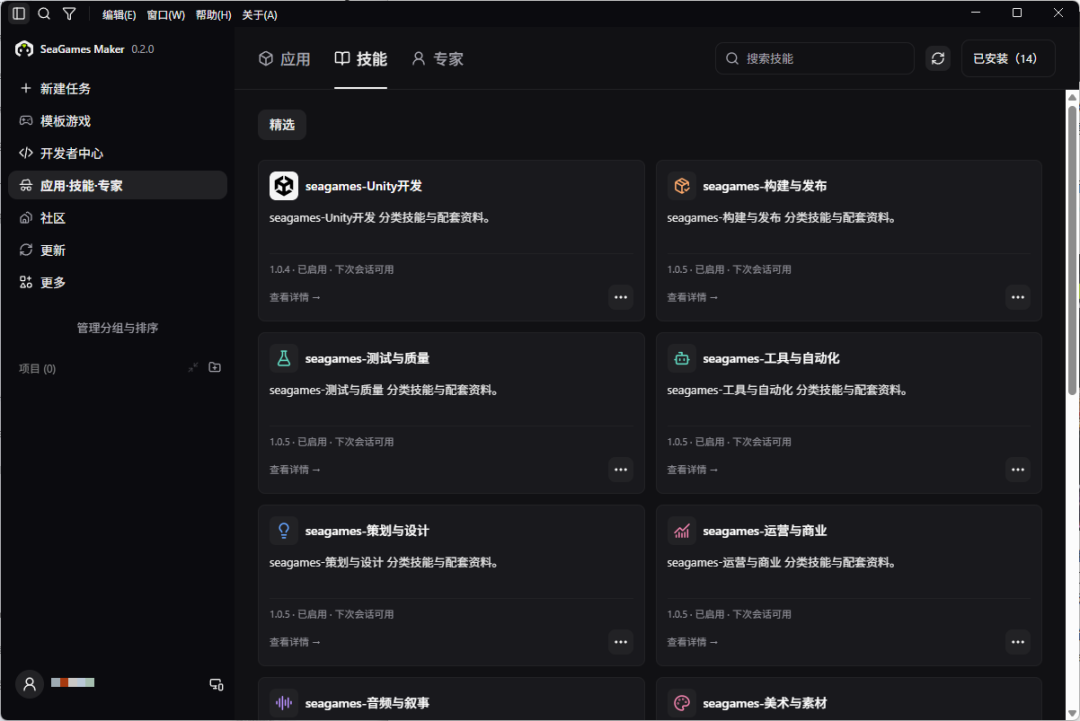Click the seagames-Unity开发 card title

364,186
